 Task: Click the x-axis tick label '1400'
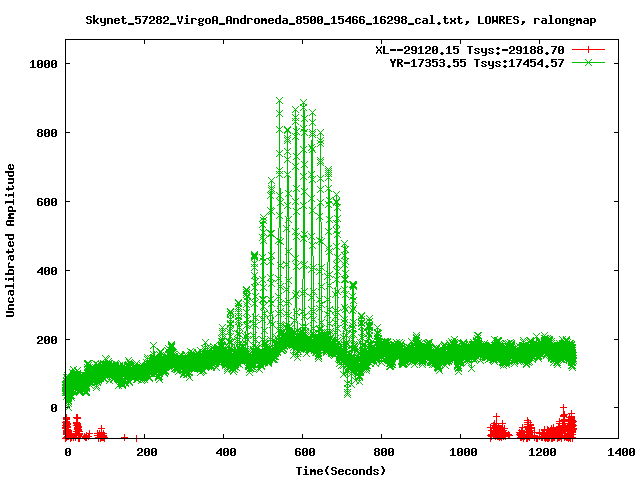(x=621, y=452)
